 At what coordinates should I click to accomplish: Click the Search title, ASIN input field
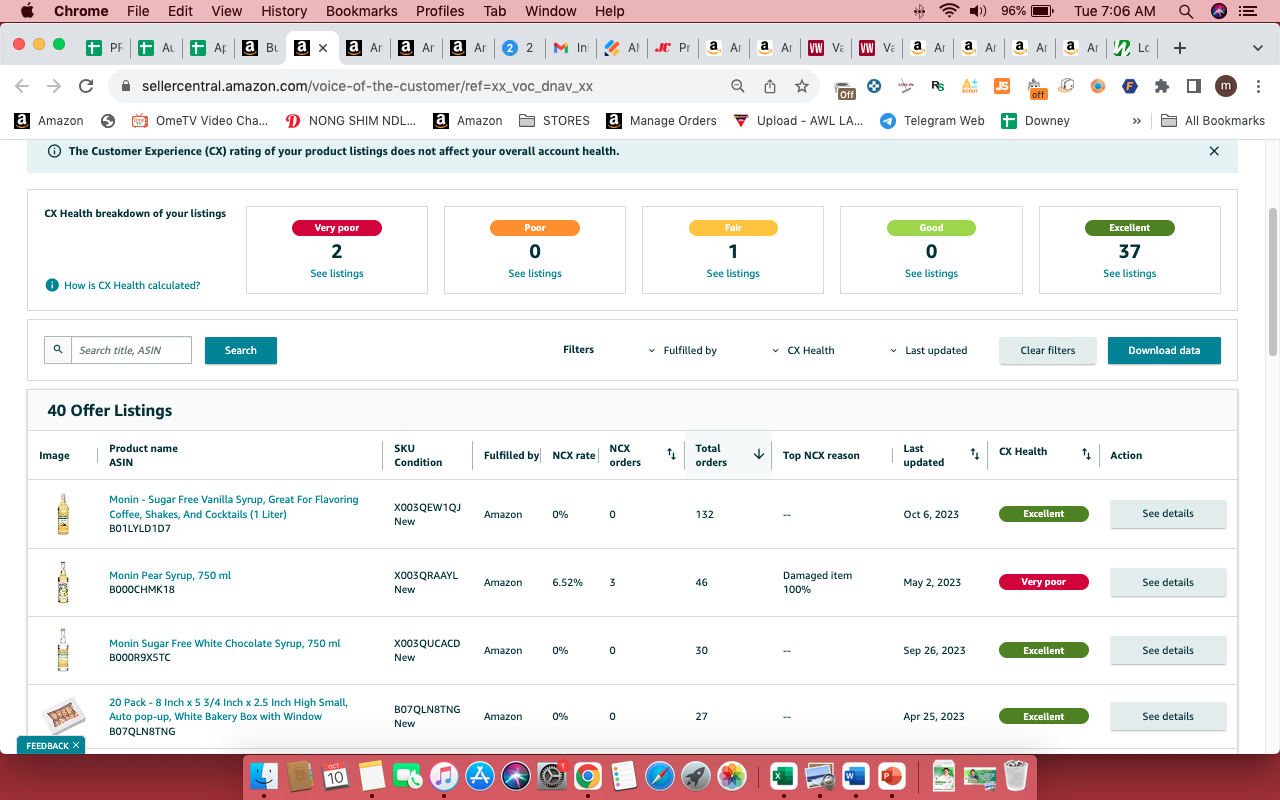tap(131, 350)
